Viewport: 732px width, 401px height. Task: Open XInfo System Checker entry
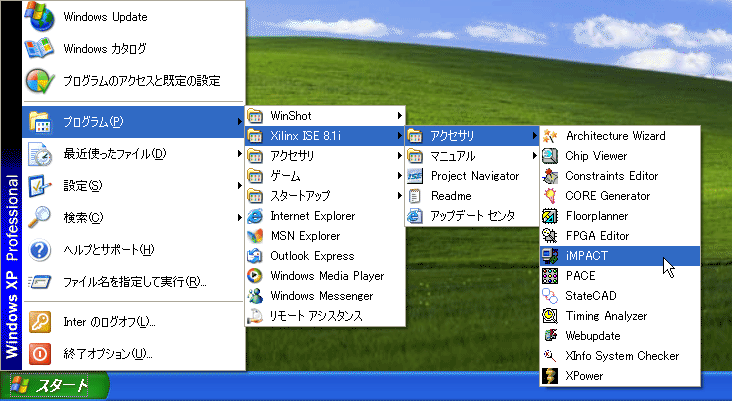point(622,356)
